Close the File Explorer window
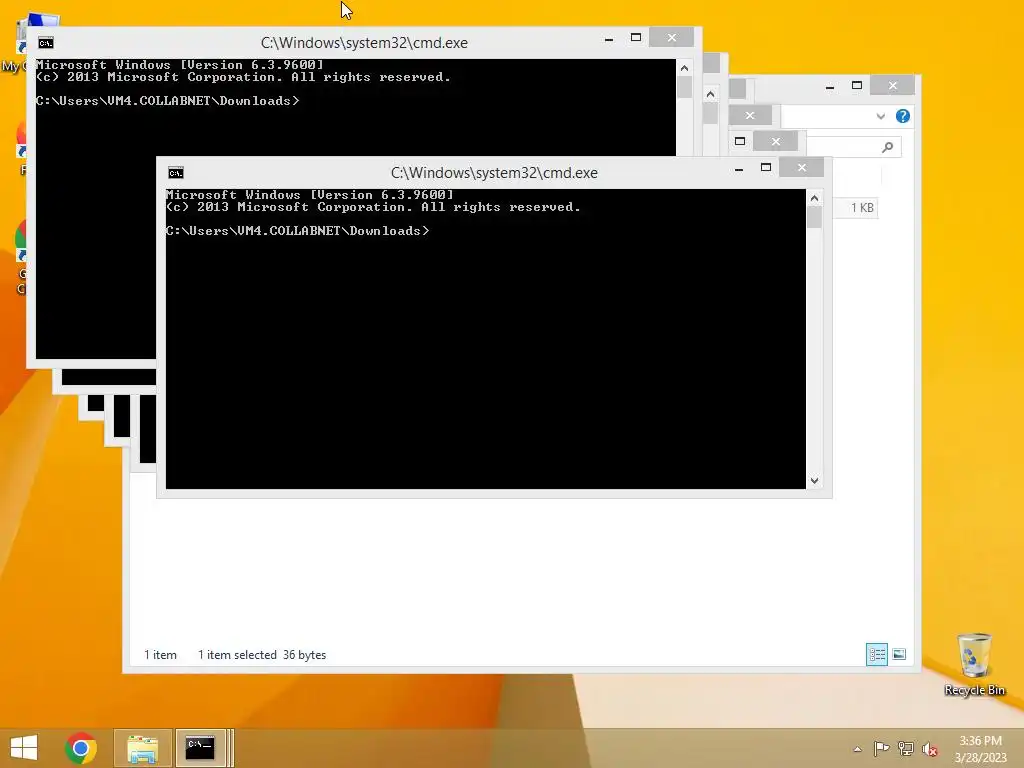The width and height of the screenshot is (1024, 768). pyautogui.click(x=893, y=86)
